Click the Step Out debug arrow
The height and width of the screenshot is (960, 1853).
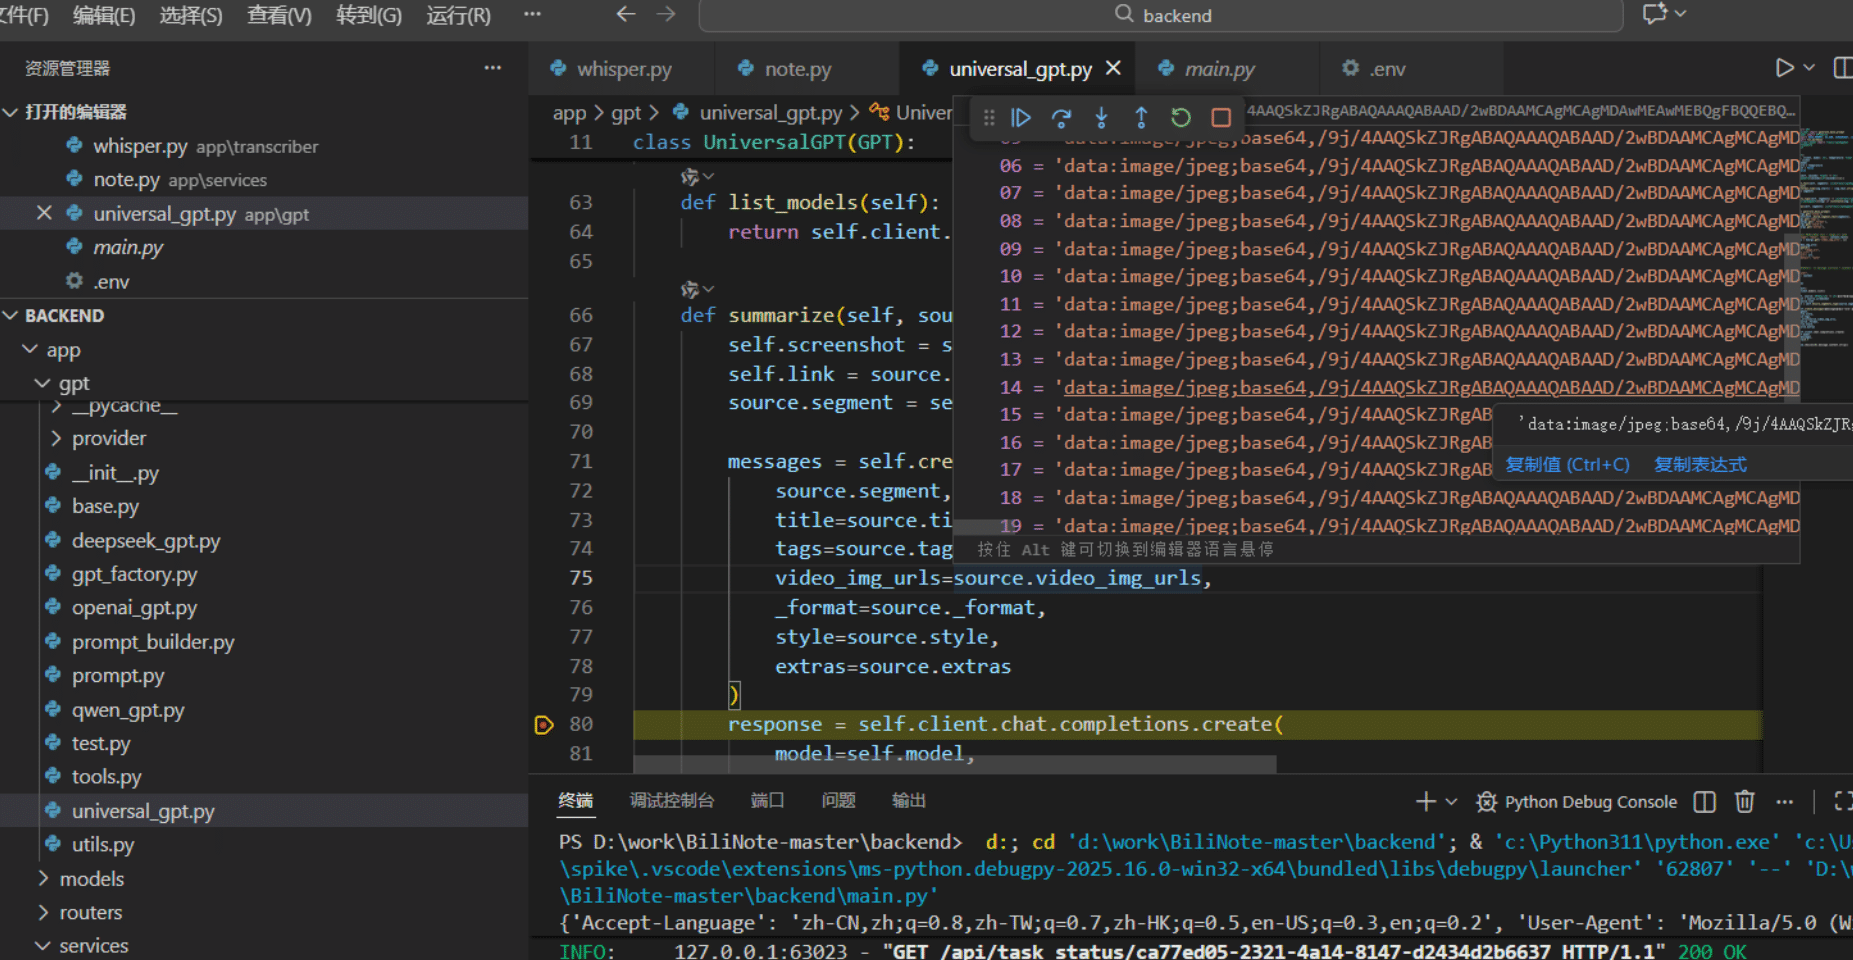(1141, 118)
